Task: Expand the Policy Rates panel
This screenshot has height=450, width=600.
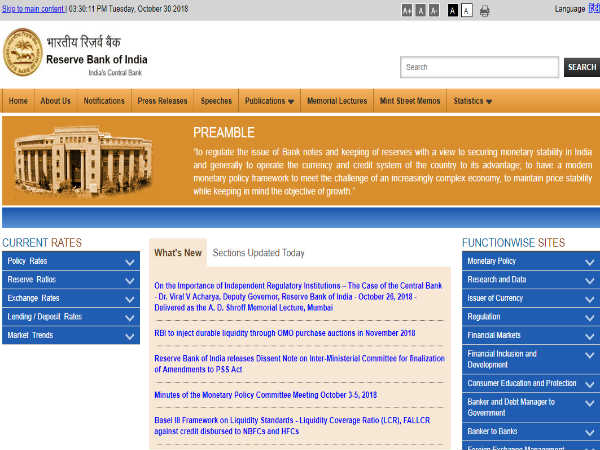Action: click(71, 261)
